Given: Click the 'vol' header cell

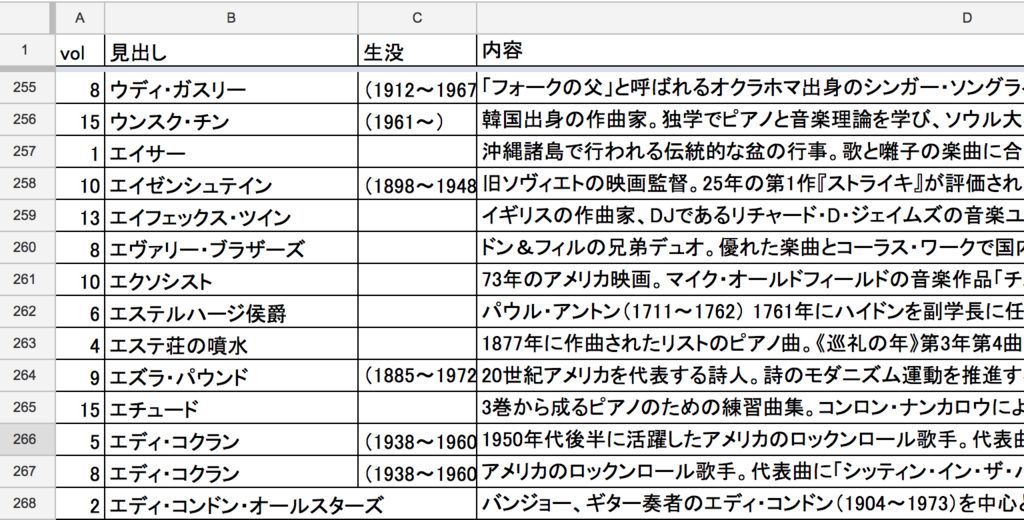Looking at the screenshot, I should pyautogui.click(x=80, y=50).
